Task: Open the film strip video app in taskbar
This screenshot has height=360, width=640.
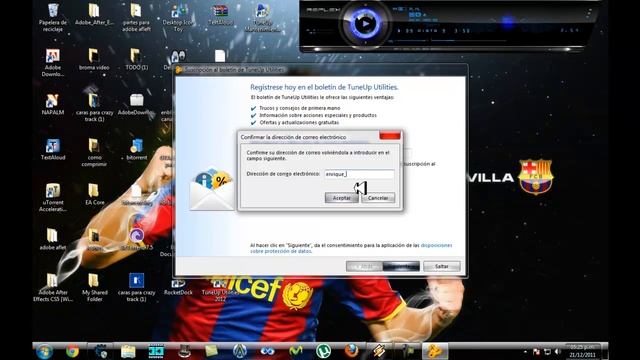Action: pyautogui.click(x=156, y=351)
